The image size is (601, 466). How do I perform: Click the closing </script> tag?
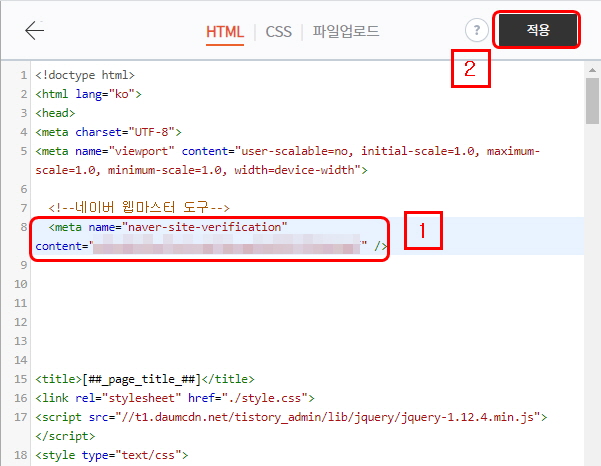pos(65,436)
